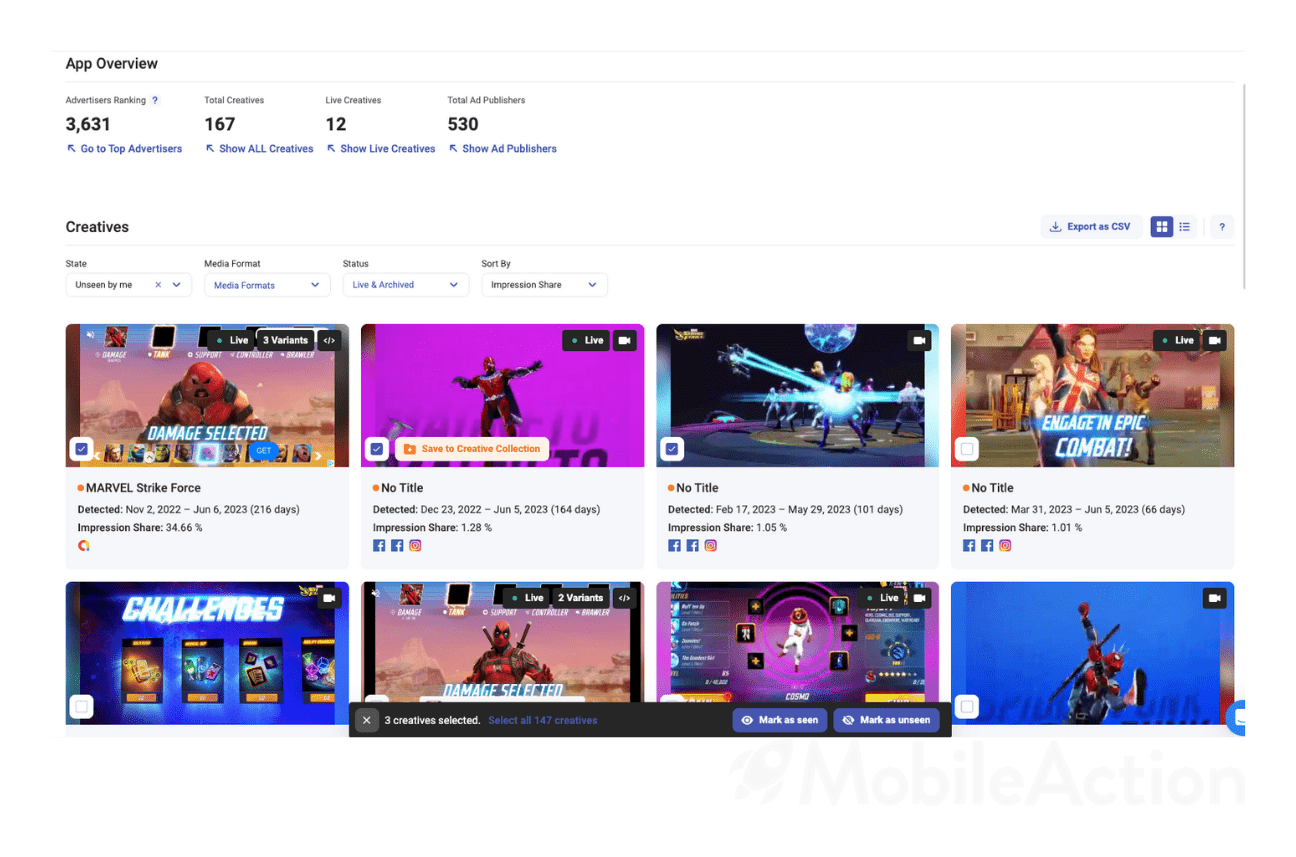Screen dimensions: 1296x857
Task: Export creatives as CSV
Action: (x=1091, y=227)
